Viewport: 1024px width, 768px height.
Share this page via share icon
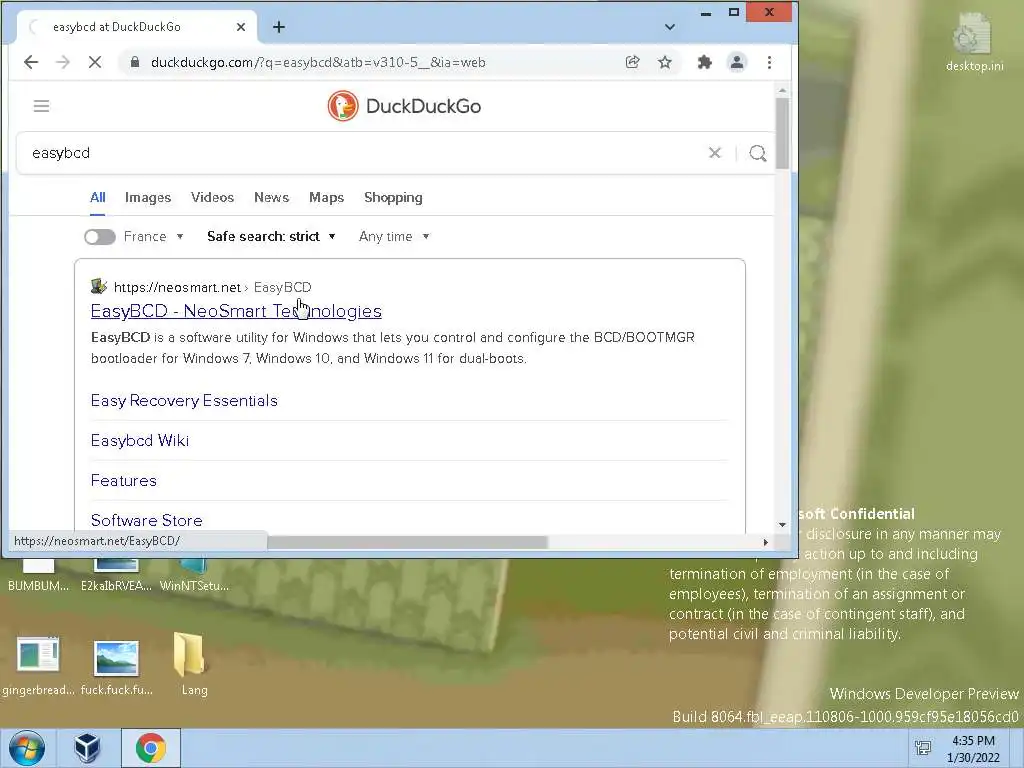[632, 62]
